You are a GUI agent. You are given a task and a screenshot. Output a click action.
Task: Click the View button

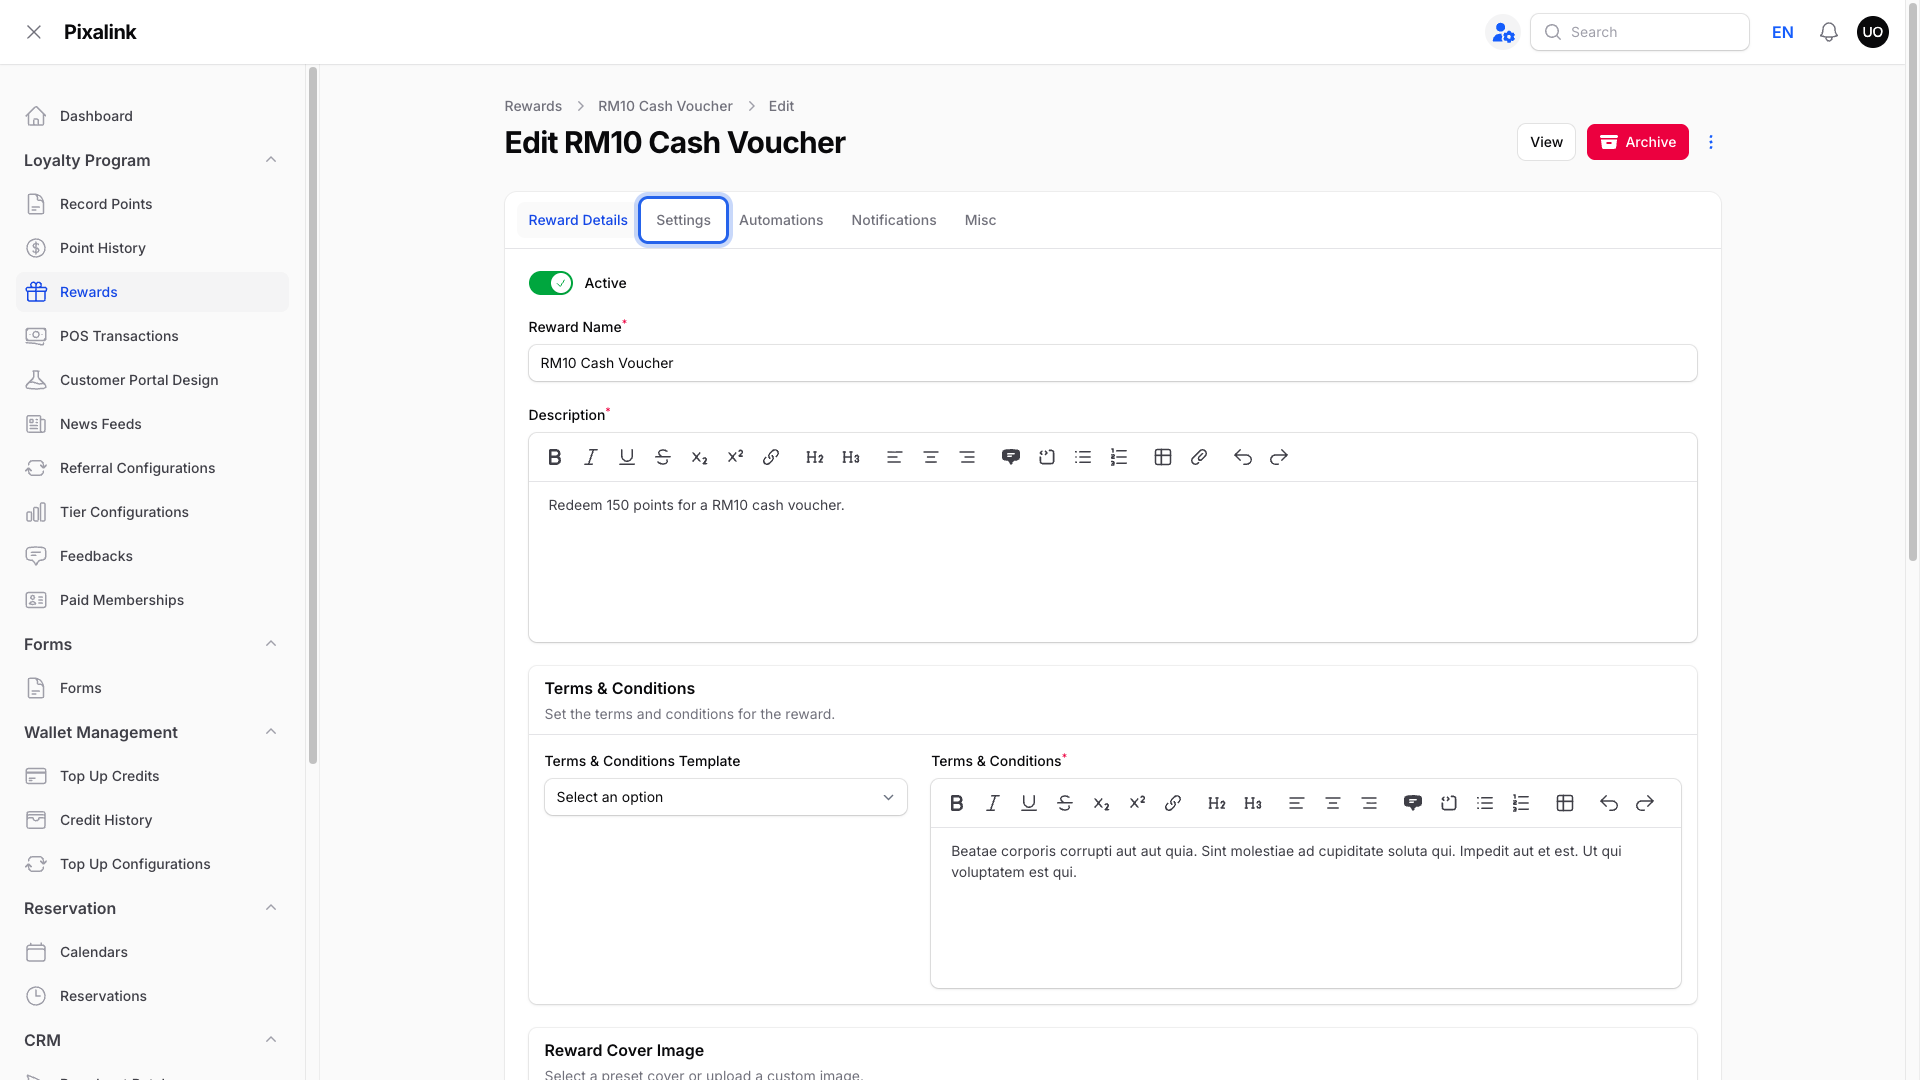point(1546,142)
